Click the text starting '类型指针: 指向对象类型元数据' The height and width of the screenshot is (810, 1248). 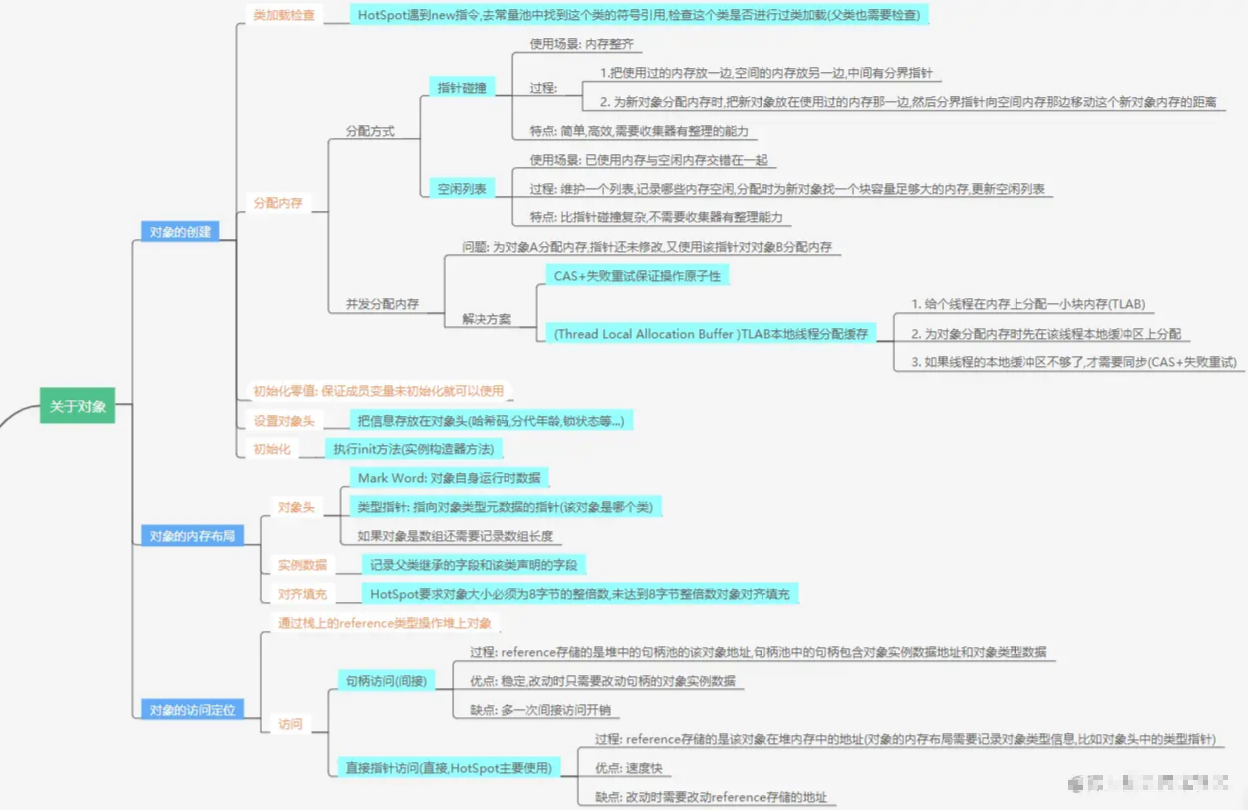505,507
